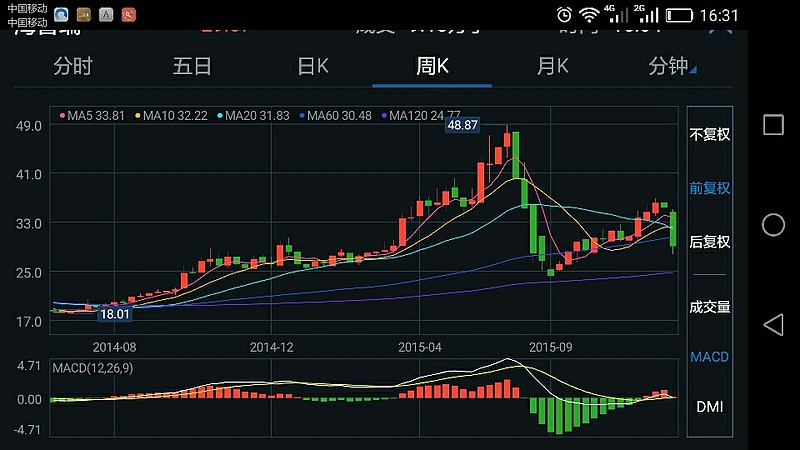Tap the gold notification icon in status bar
The image size is (800, 450).
click(x=84, y=15)
